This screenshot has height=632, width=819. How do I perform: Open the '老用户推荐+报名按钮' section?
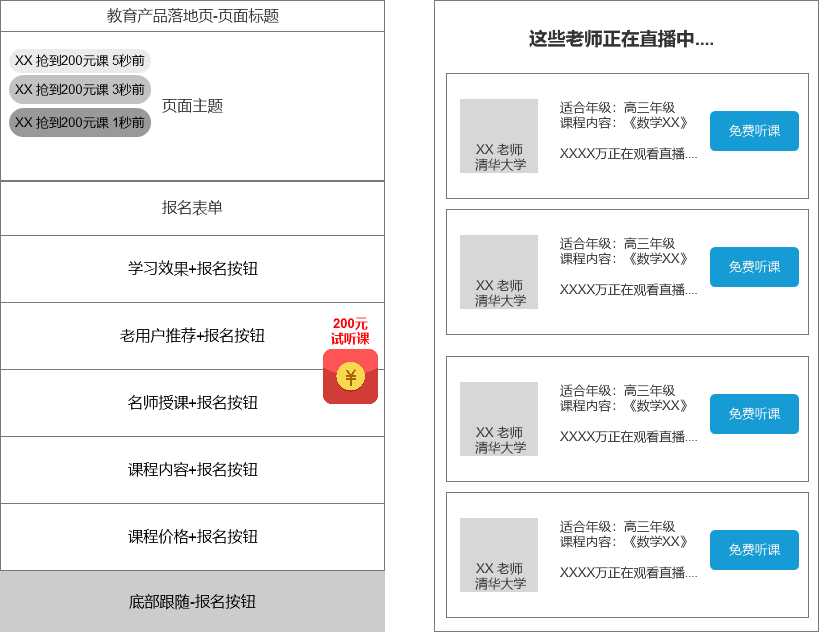pos(192,336)
